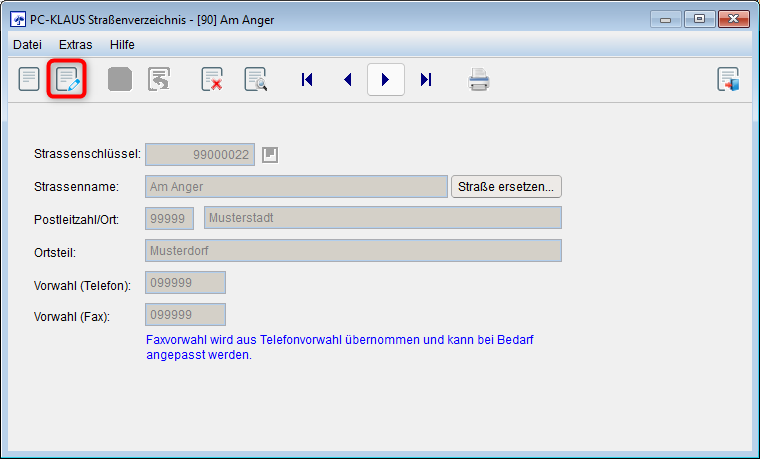Go to the previous record
The image size is (760, 459).
click(347, 79)
